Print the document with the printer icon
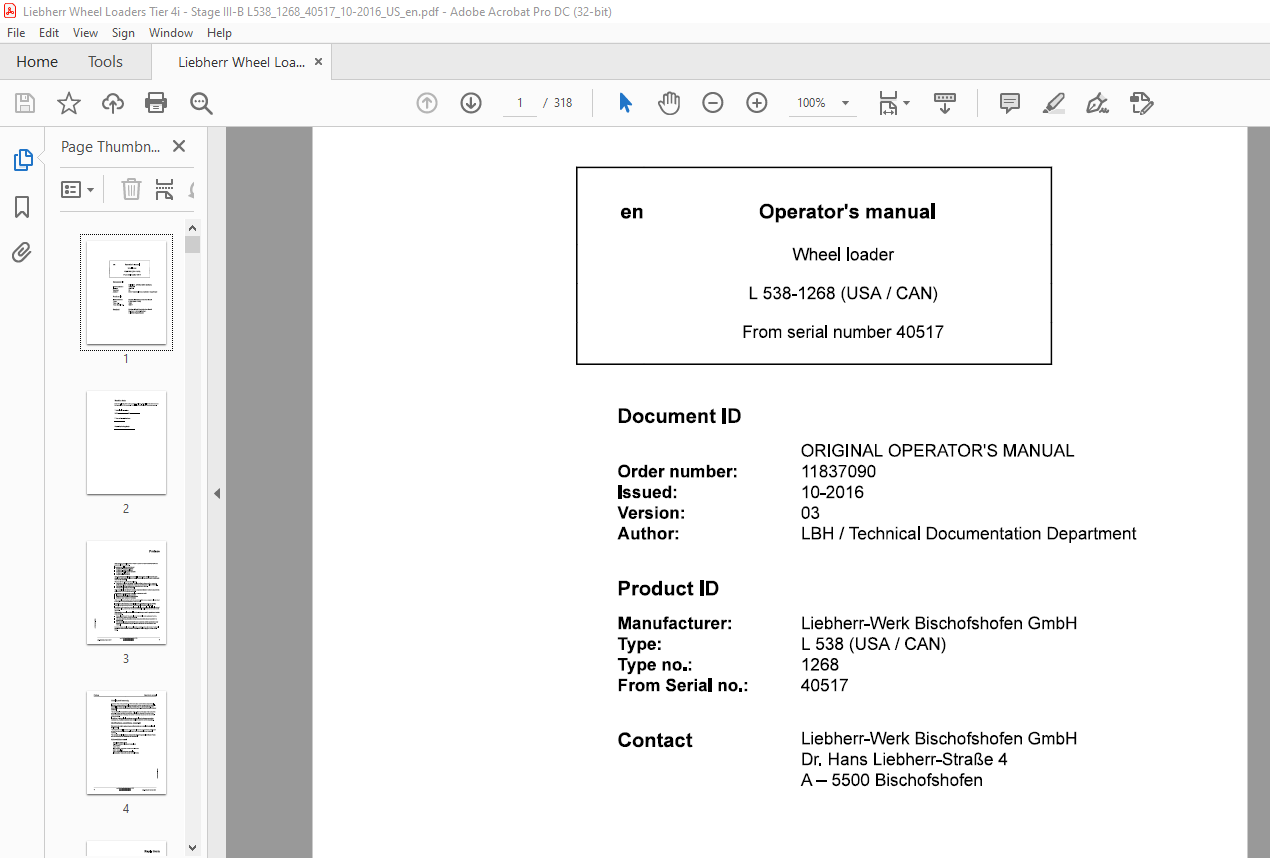Viewport: 1270px width, 858px height. [x=156, y=103]
